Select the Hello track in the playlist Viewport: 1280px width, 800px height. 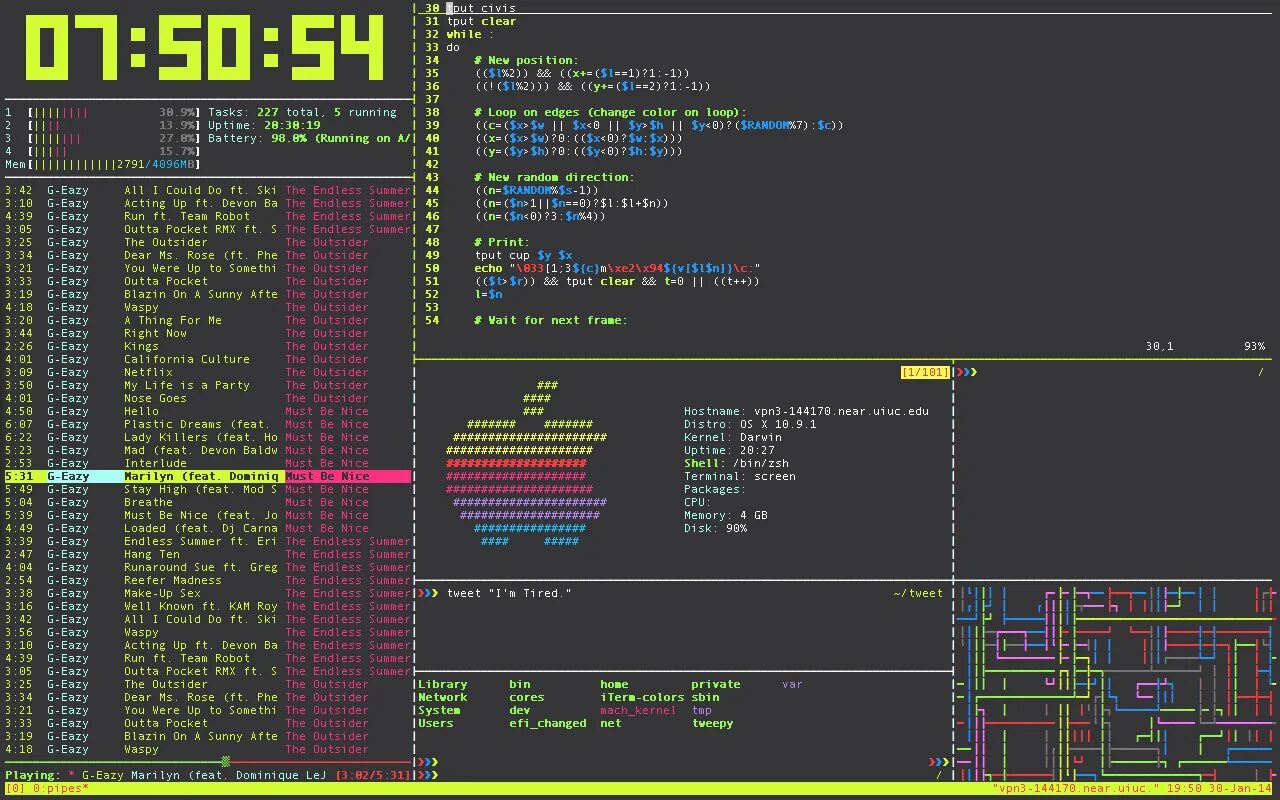pyautogui.click(x=140, y=410)
